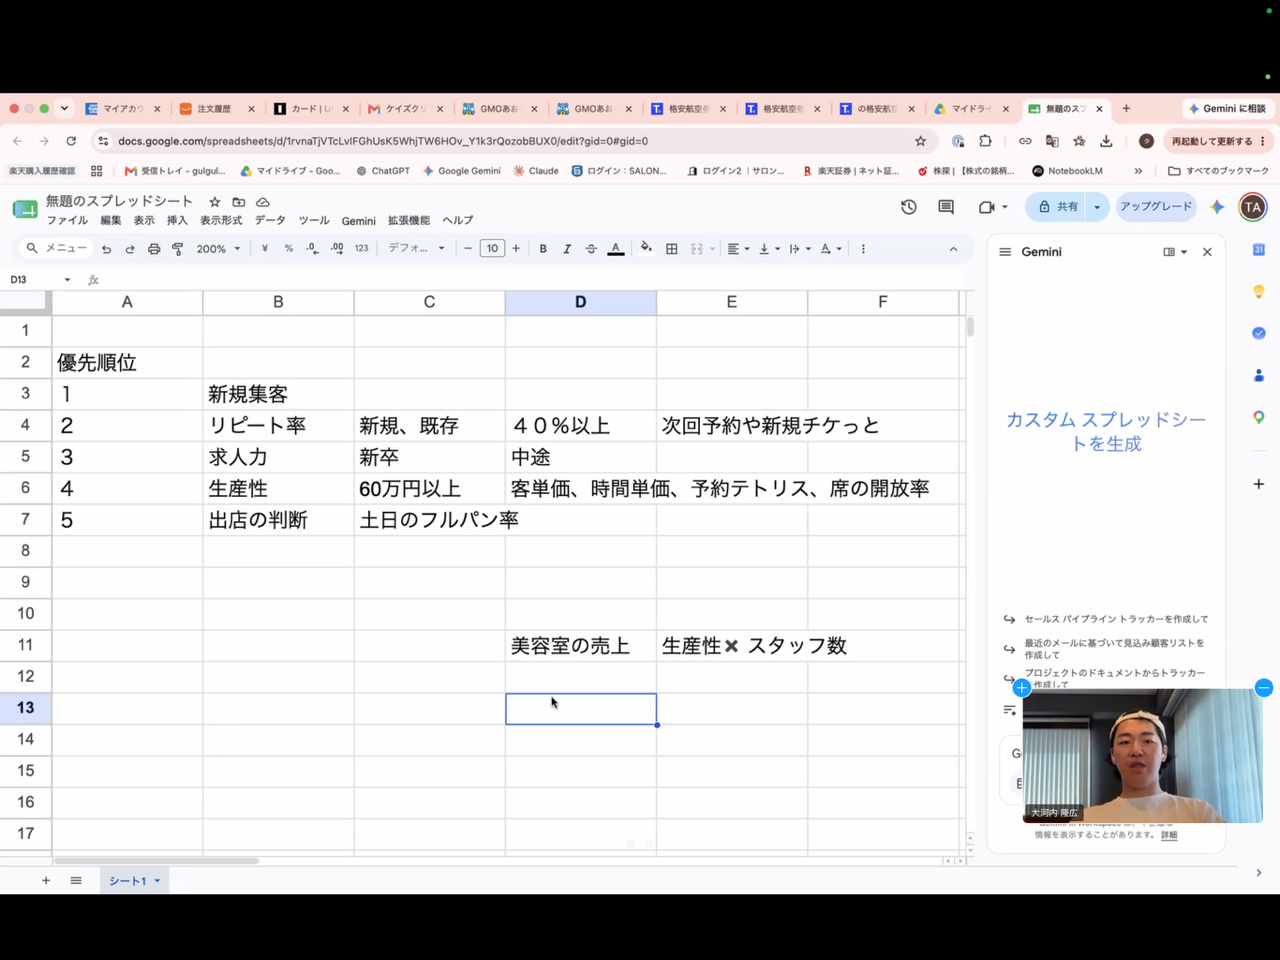Open the 挿入 menu
This screenshot has height=960, width=1280.
177,221
